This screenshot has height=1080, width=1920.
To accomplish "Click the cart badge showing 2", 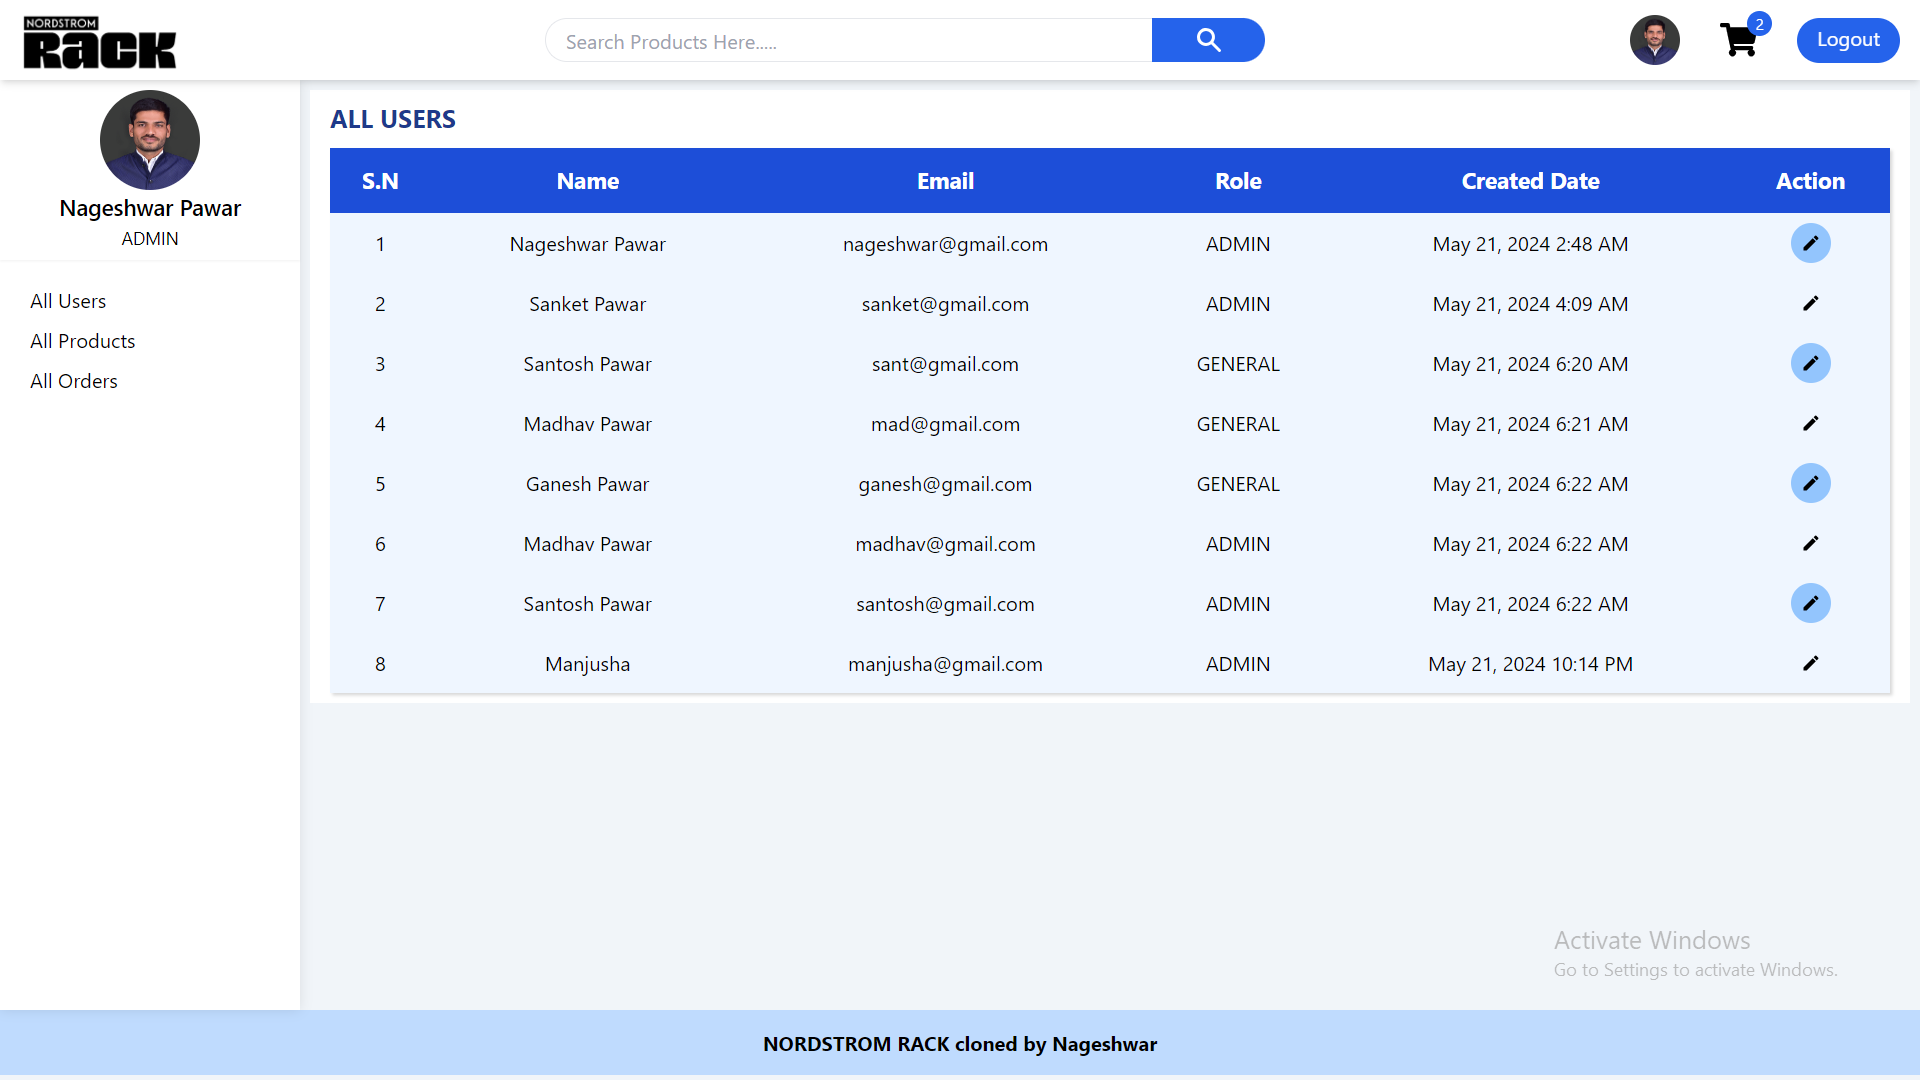I will point(1759,24).
